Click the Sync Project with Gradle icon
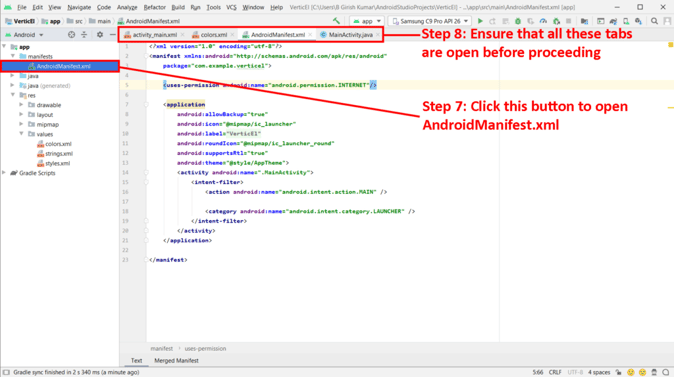This screenshot has height=377, width=674. tap(613, 21)
